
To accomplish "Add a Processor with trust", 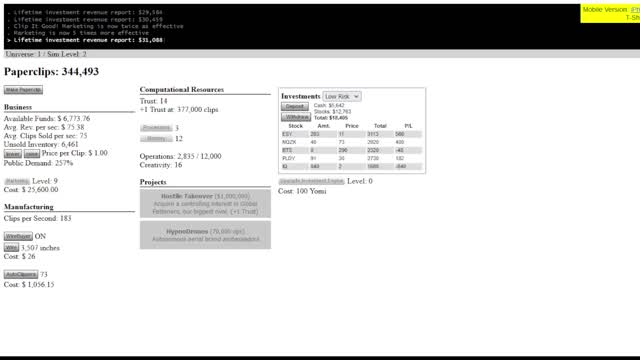I will [x=156, y=128].
